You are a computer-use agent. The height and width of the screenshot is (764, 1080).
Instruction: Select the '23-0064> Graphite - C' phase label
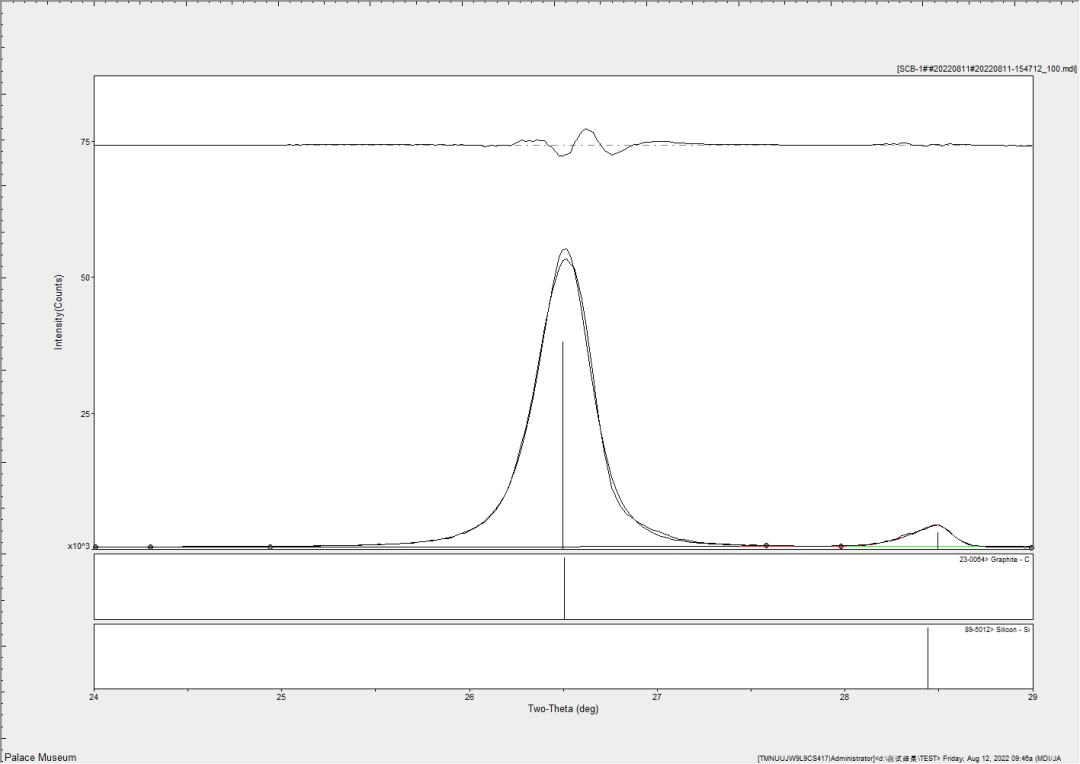pos(994,559)
